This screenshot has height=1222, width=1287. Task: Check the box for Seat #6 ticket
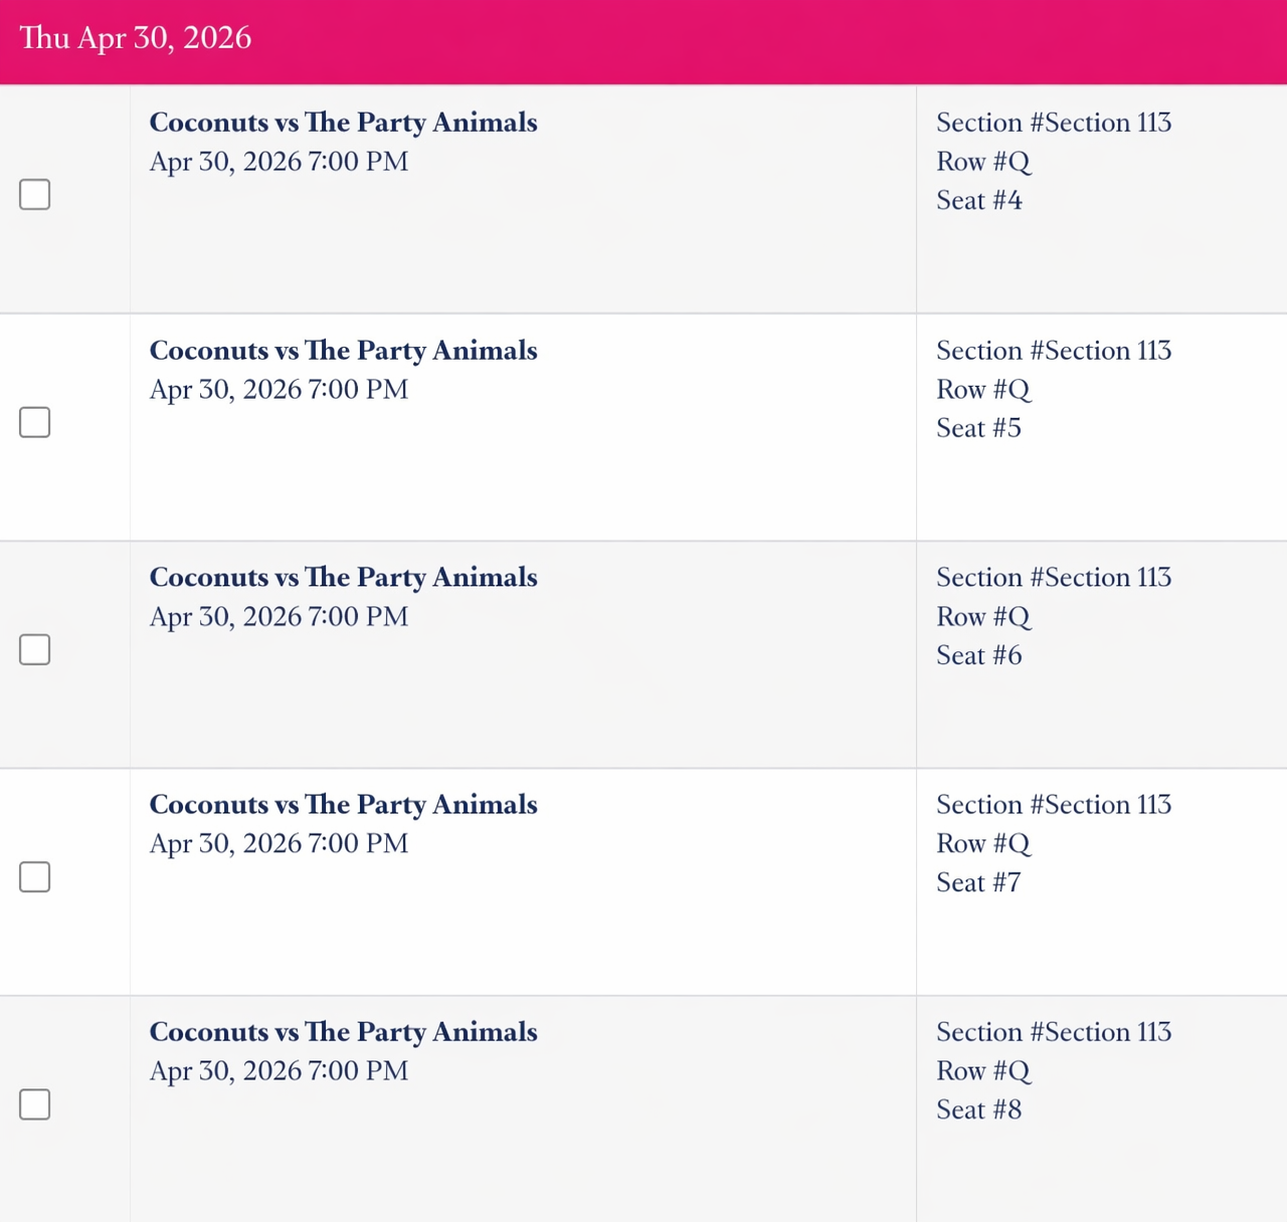coord(35,649)
